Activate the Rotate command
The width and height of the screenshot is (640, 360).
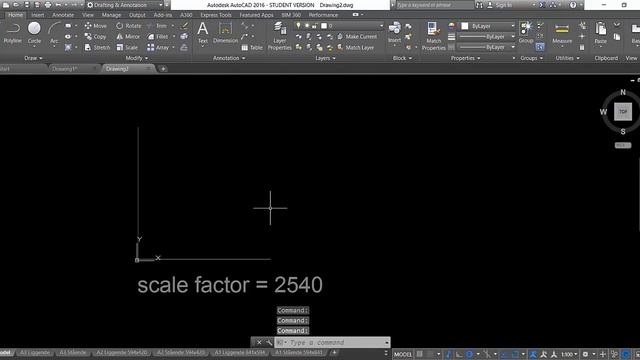point(128,26)
